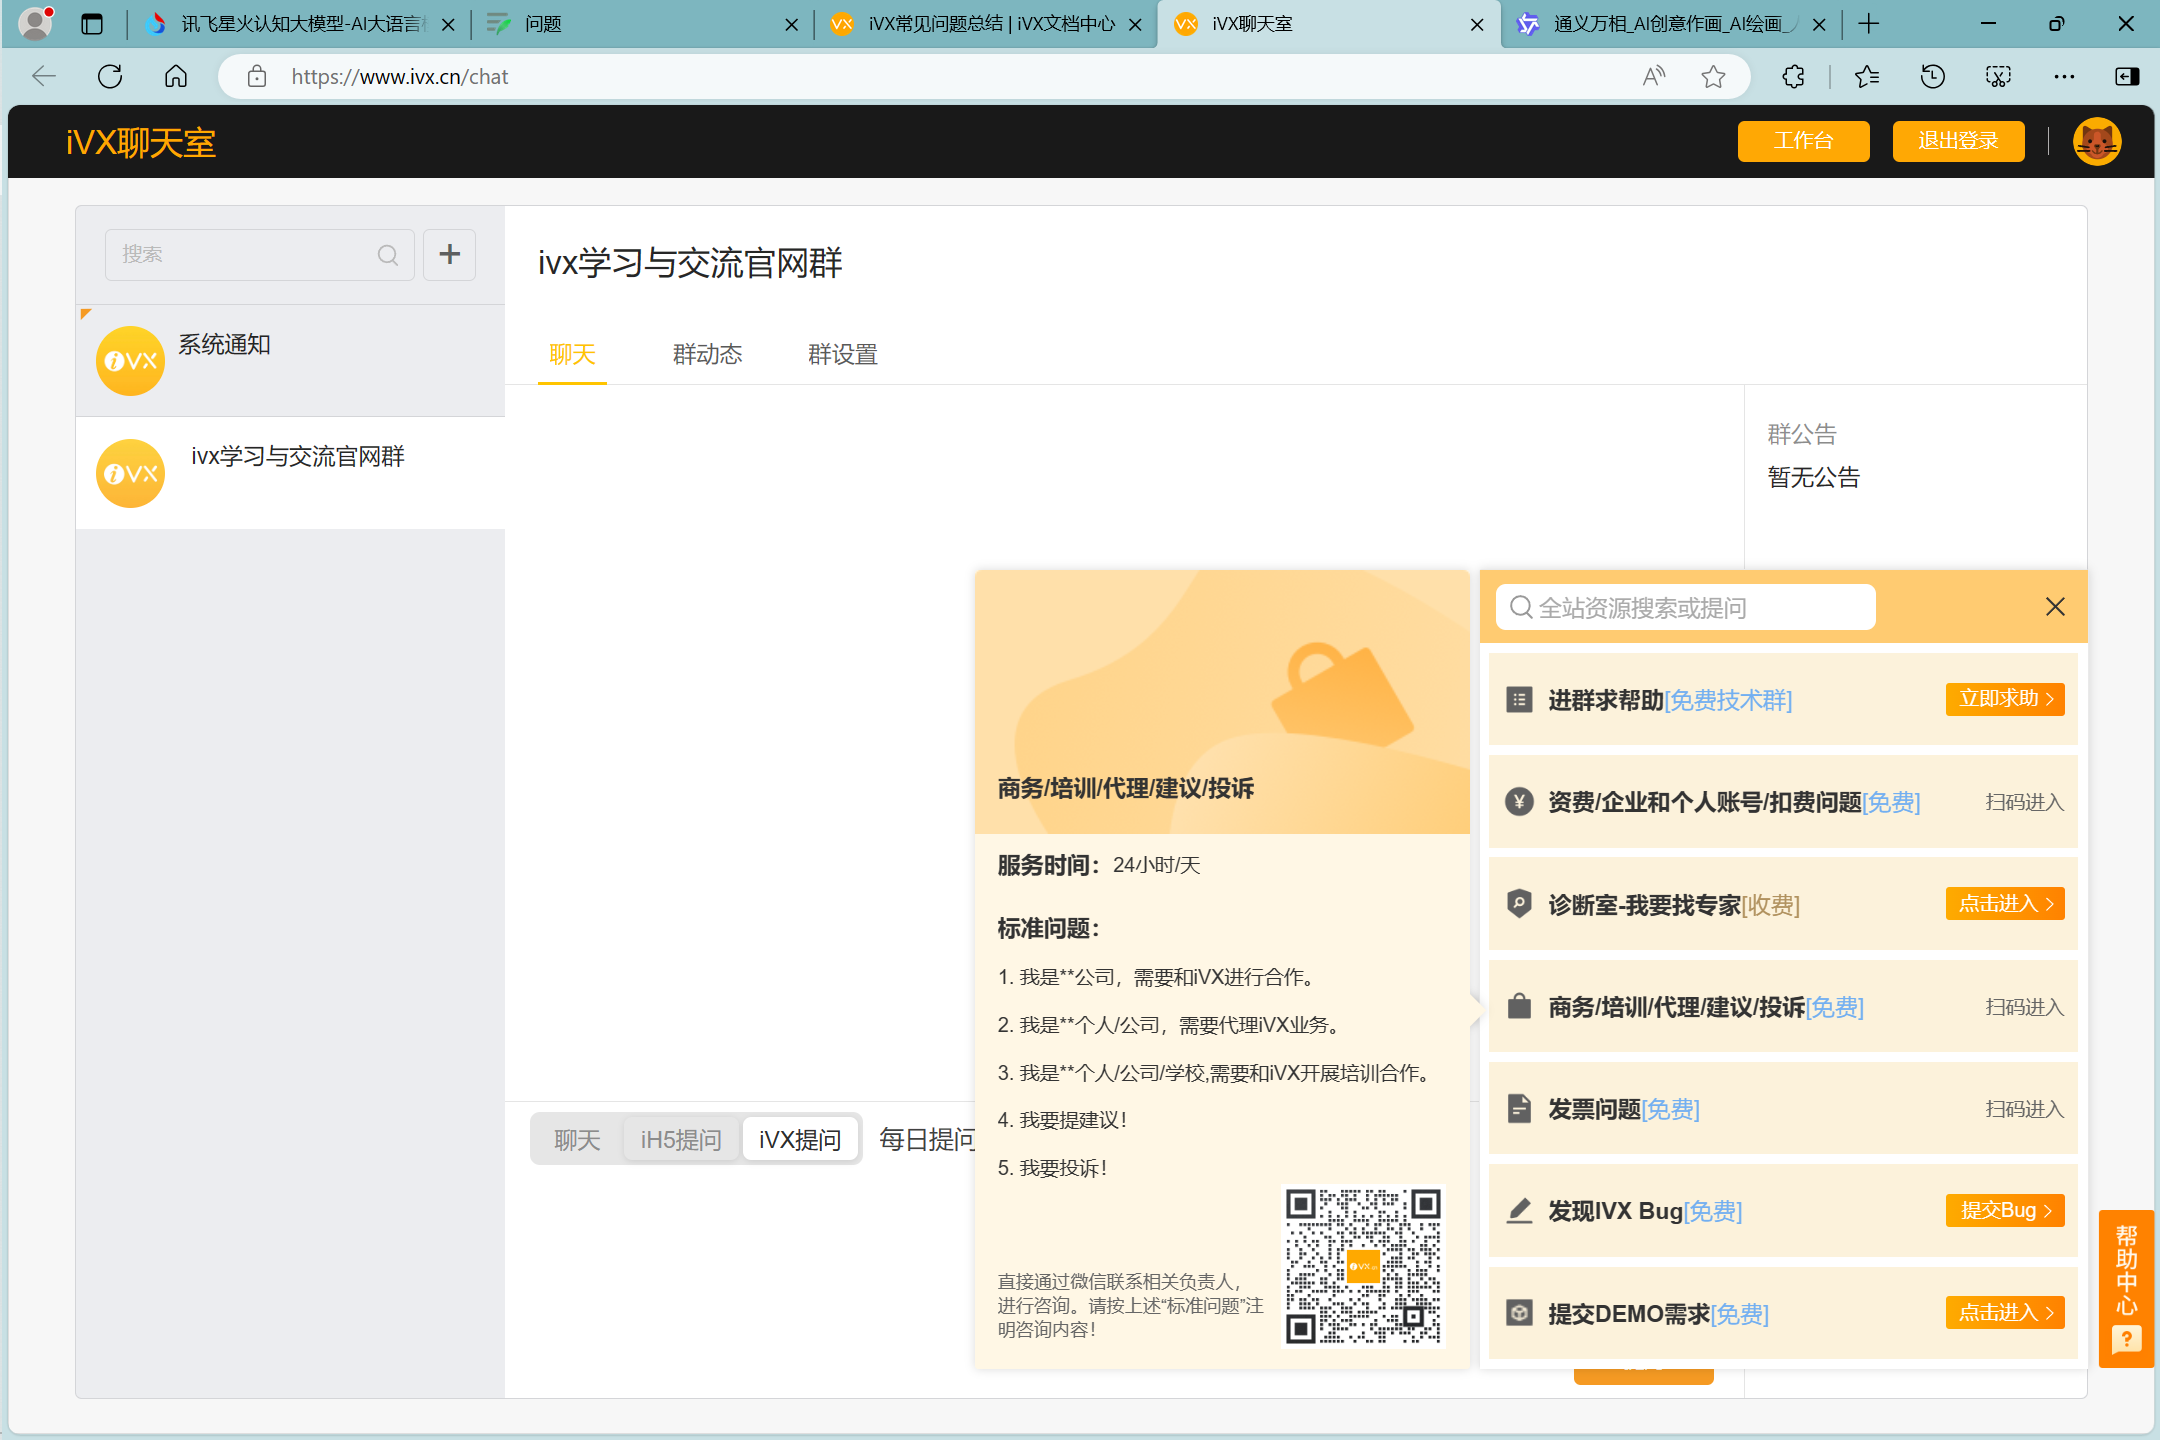Click the question mark help center icon
Image resolution: width=2160 pixels, height=1440 pixels.
(x=2126, y=1339)
